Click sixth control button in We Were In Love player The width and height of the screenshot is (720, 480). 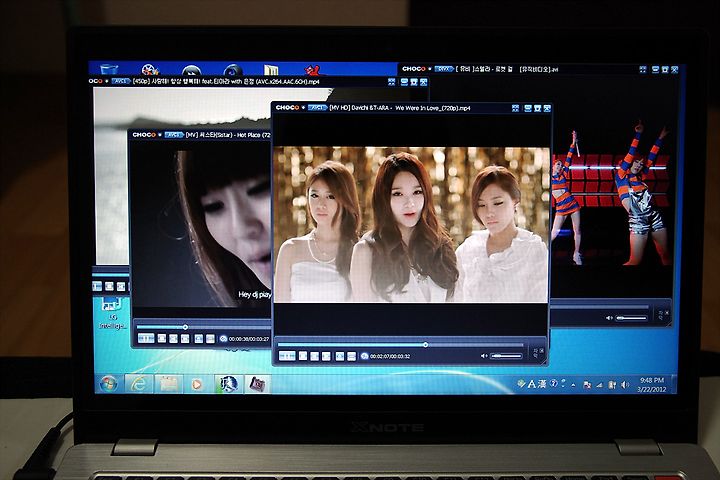[x=351, y=356]
